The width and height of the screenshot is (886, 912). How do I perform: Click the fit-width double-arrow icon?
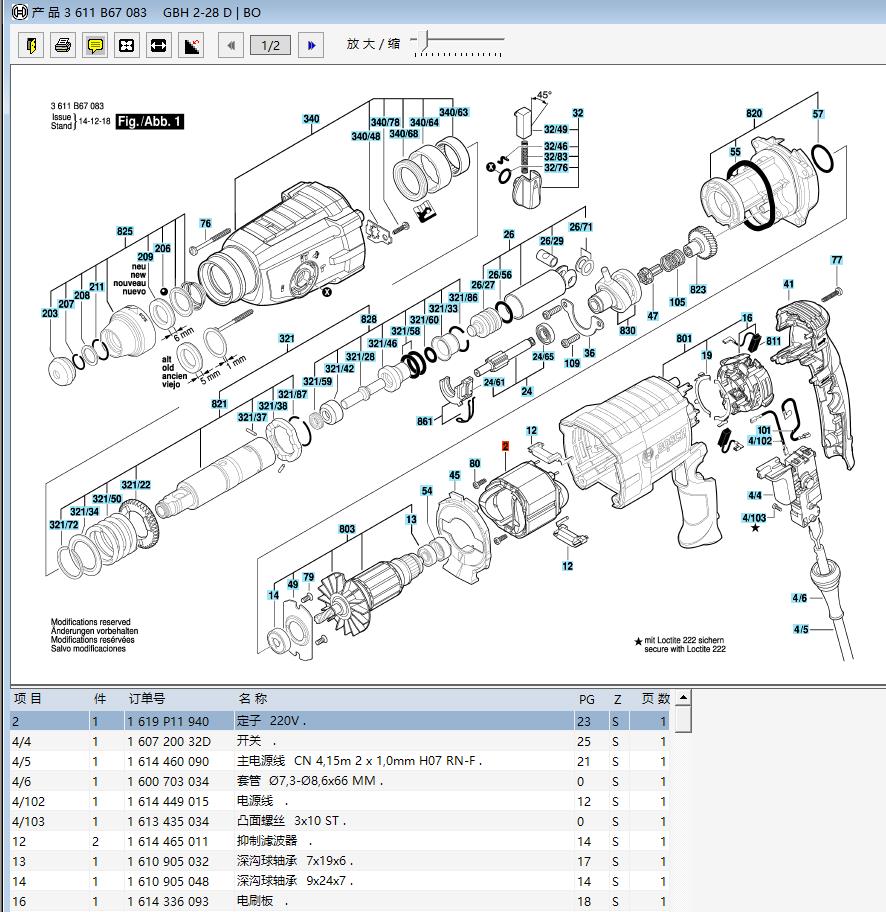pyautogui.click(x=158, y=45)
